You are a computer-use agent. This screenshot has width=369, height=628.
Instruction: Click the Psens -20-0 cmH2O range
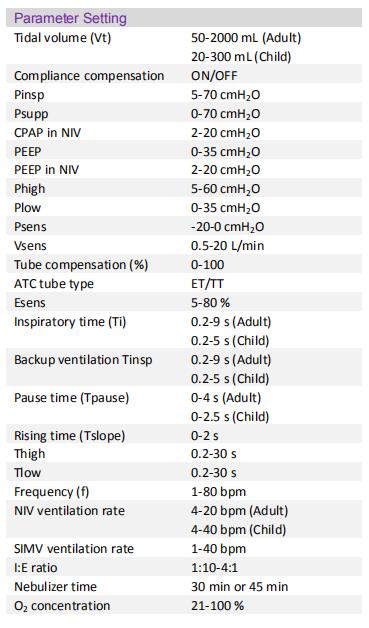(228, 227)
